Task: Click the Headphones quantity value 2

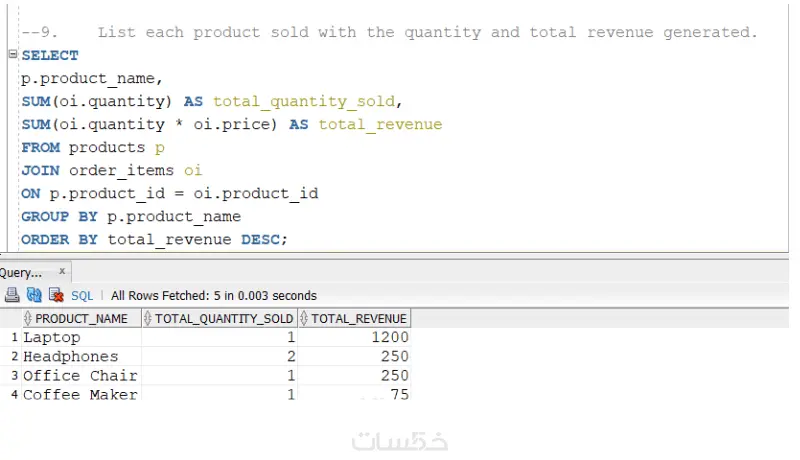Action: coord(291,356)
